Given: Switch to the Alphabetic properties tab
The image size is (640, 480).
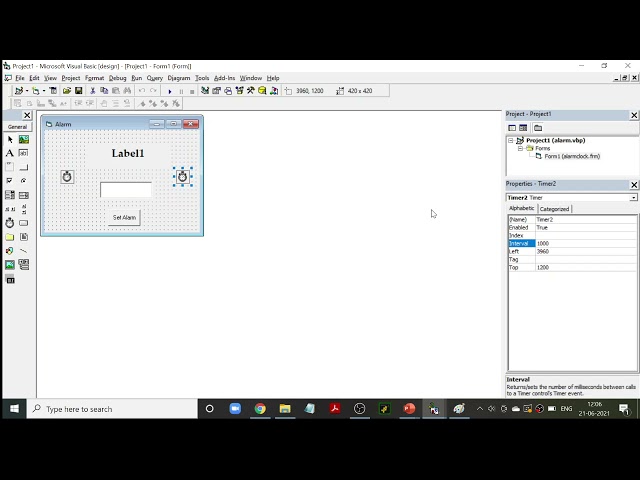Looking at the screenshot, I should 522,208.
